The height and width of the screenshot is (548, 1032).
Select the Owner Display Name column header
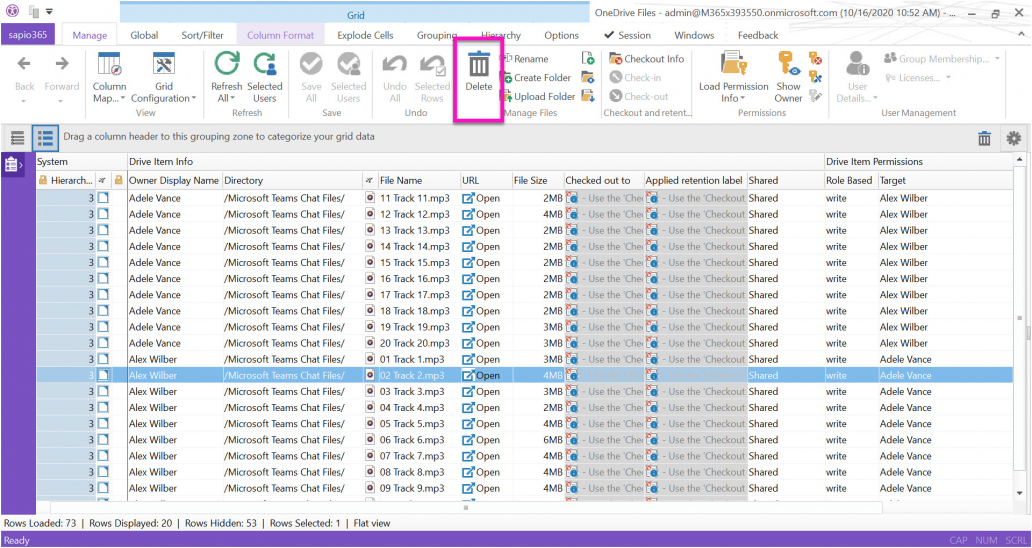pos(174,180)
